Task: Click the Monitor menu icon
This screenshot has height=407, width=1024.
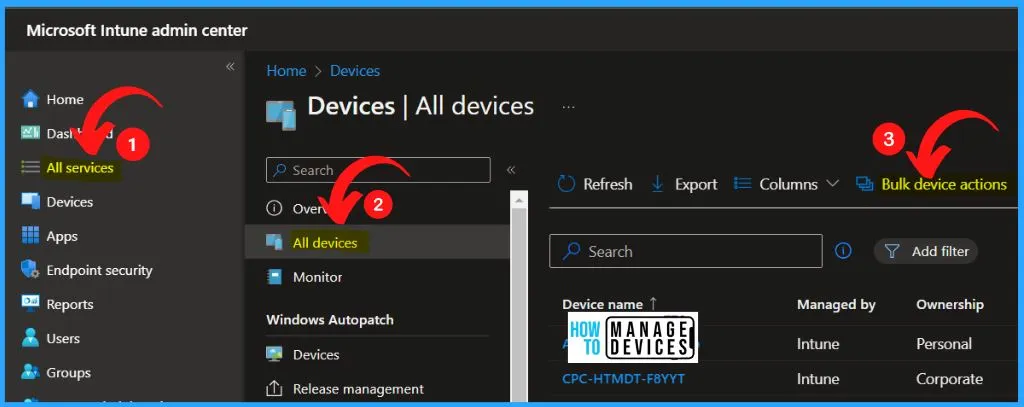Action: click(274, 277)
